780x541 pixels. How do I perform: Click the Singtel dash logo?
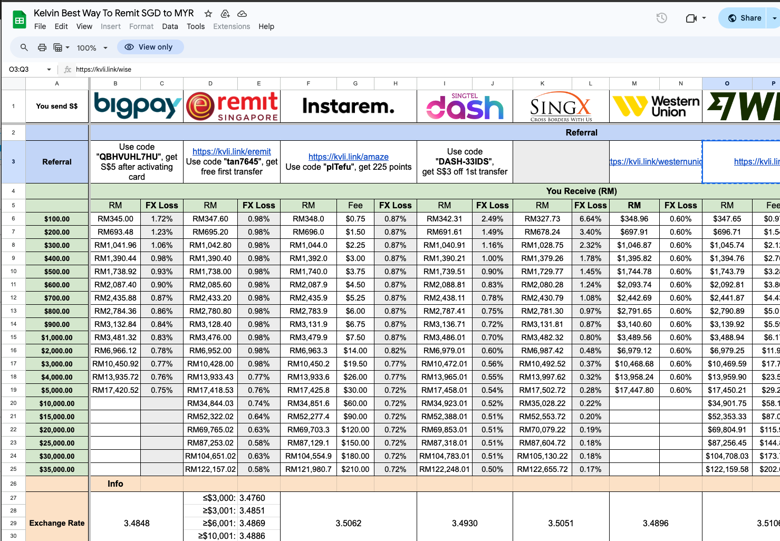[465, 106]
